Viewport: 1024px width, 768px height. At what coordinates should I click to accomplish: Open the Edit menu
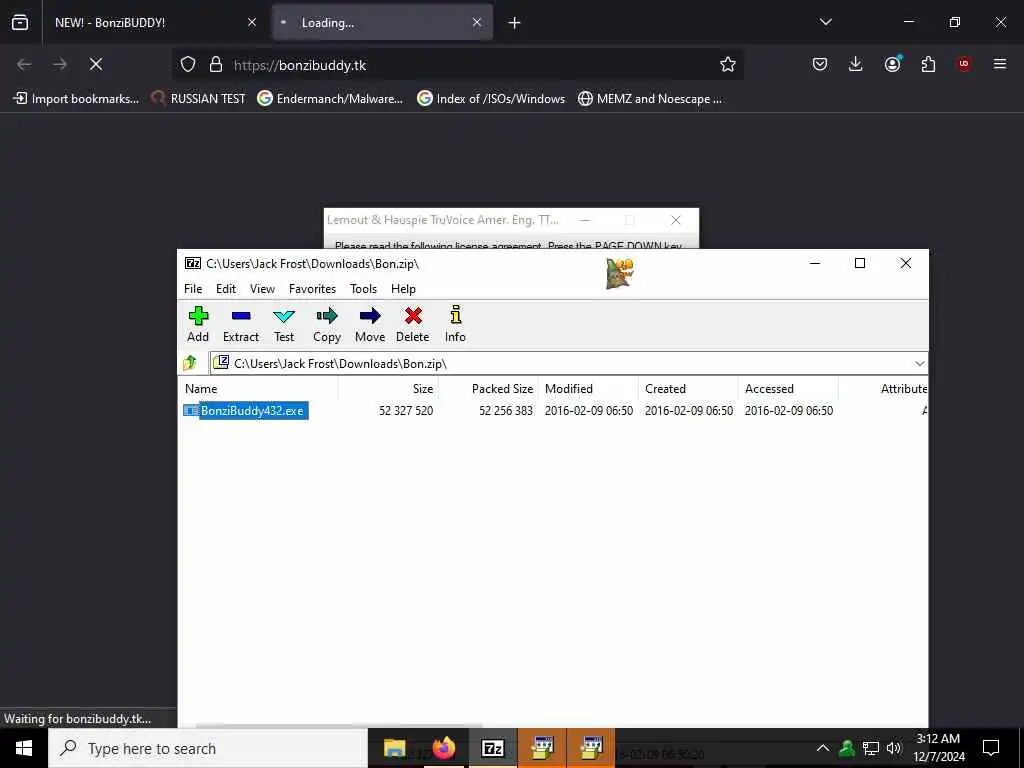(x=226, y=289)
